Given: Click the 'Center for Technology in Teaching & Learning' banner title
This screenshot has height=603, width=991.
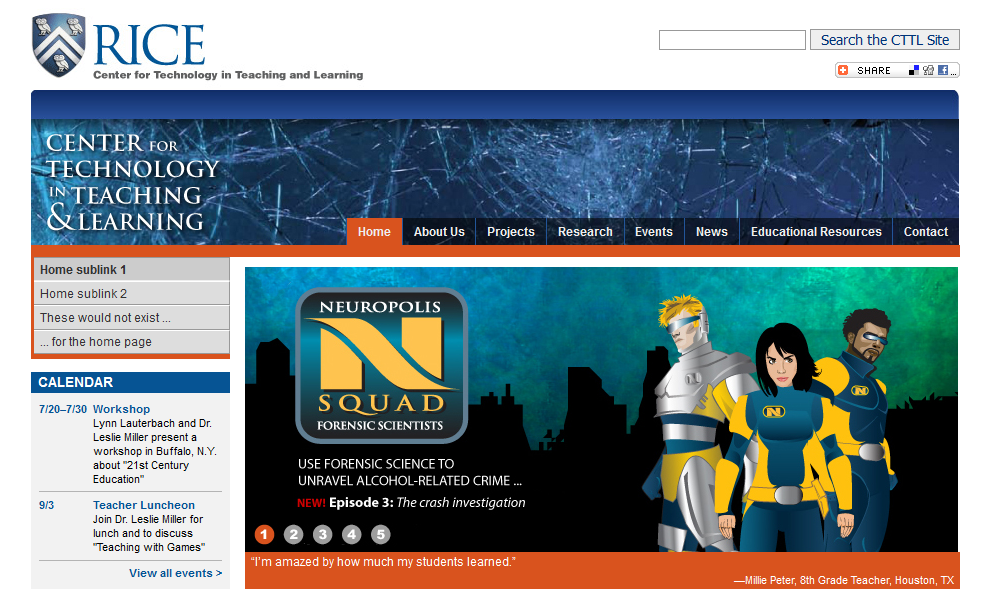Looking at the screenshot, I should [133, 182].
